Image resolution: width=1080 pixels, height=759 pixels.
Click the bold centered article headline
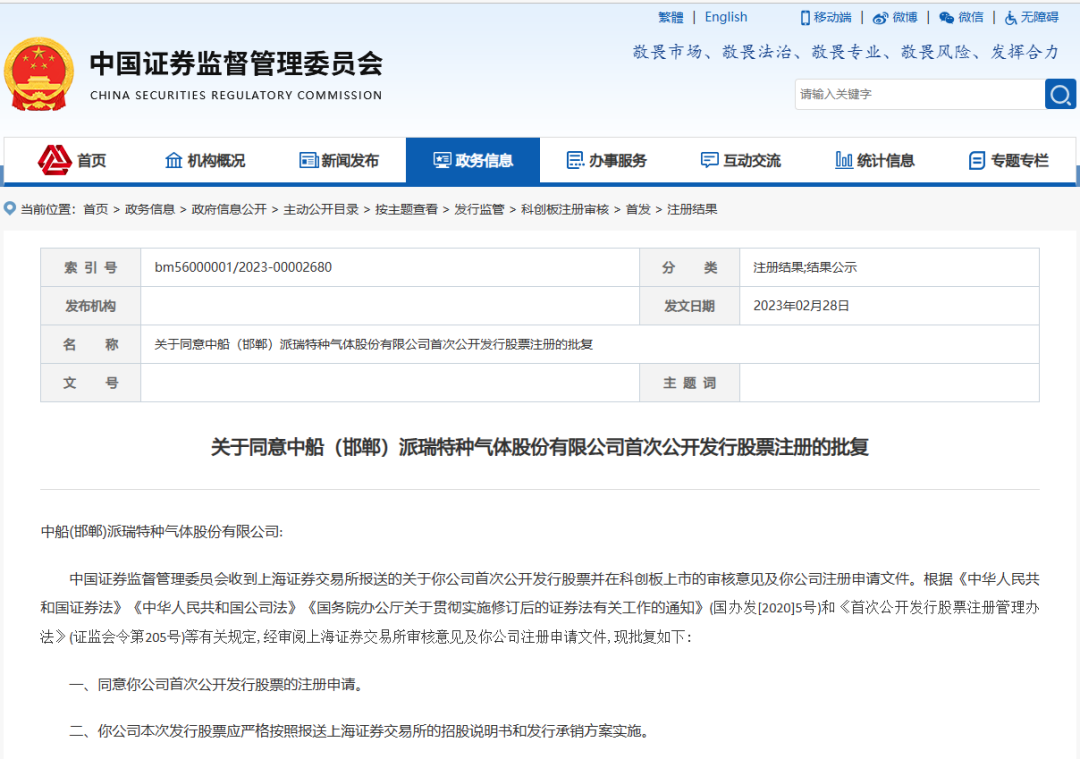click(539, 448)
